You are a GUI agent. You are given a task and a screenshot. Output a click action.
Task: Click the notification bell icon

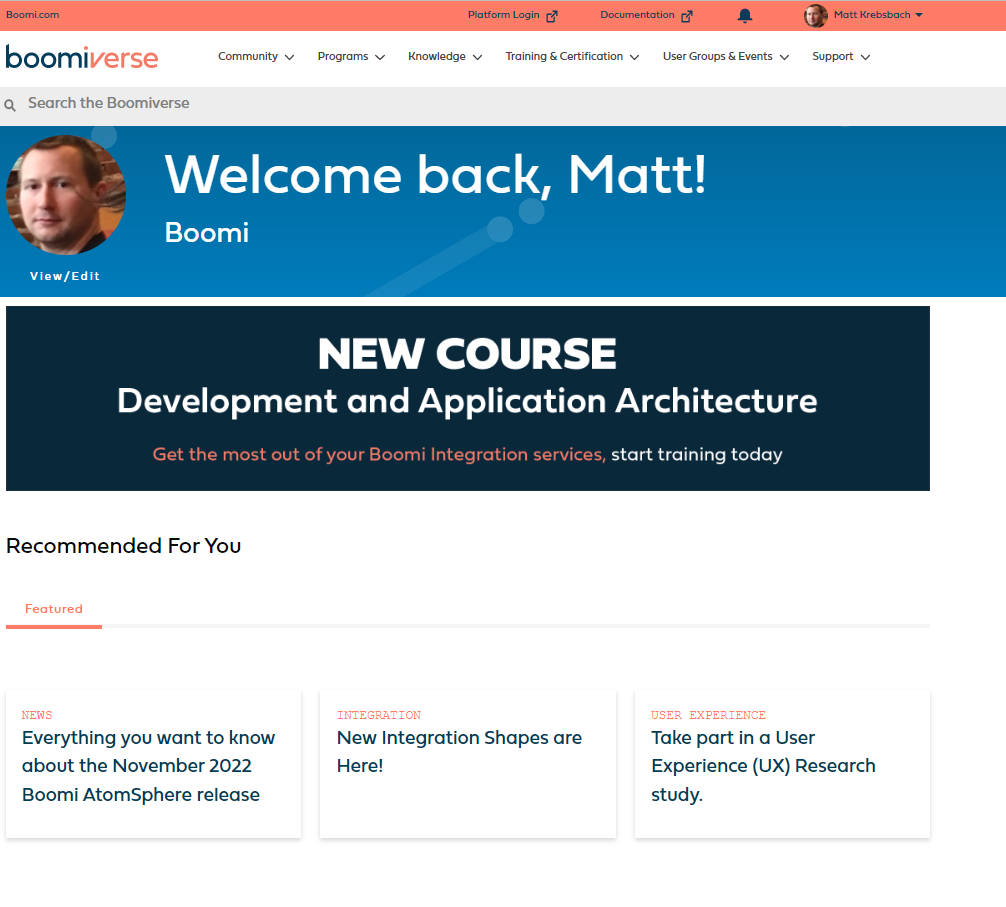[x=745, y=16]
